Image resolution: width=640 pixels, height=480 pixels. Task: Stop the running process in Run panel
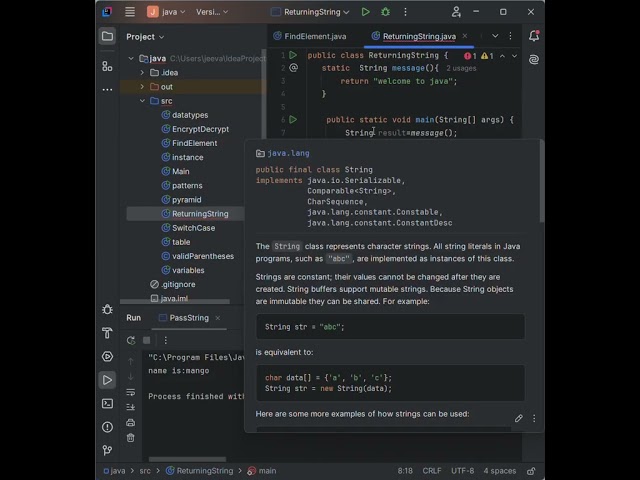pyautogui.click(x=147, y=340)
